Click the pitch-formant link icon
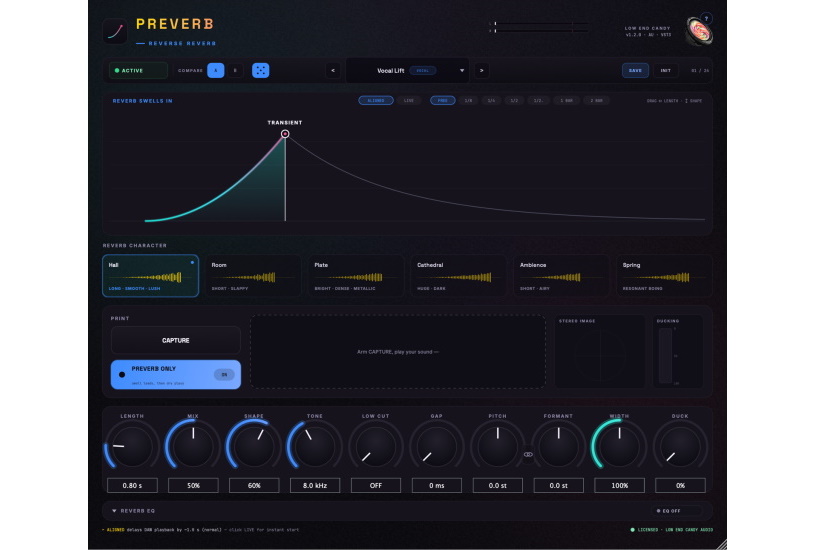 pyautogui.click(x=528, y=454)
